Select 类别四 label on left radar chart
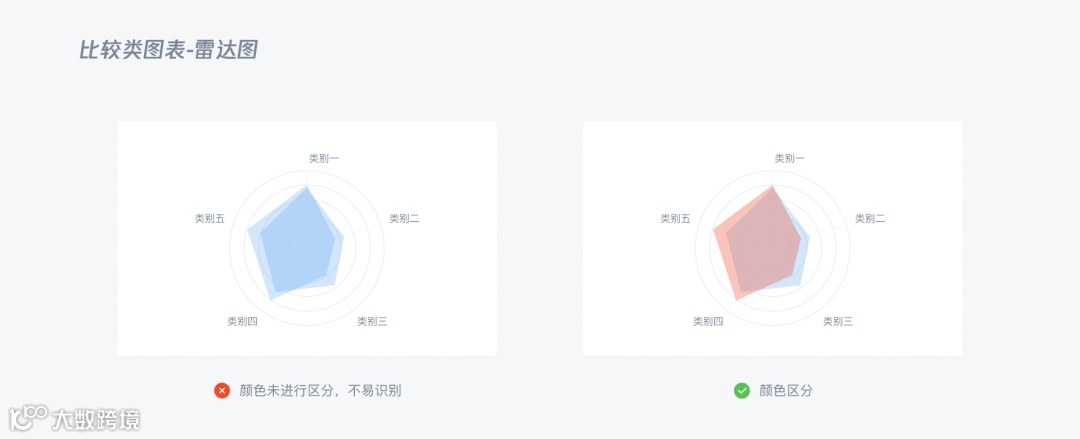This screenshot has height=439, width=1080. pyautogui.click(x=242, y=321)
